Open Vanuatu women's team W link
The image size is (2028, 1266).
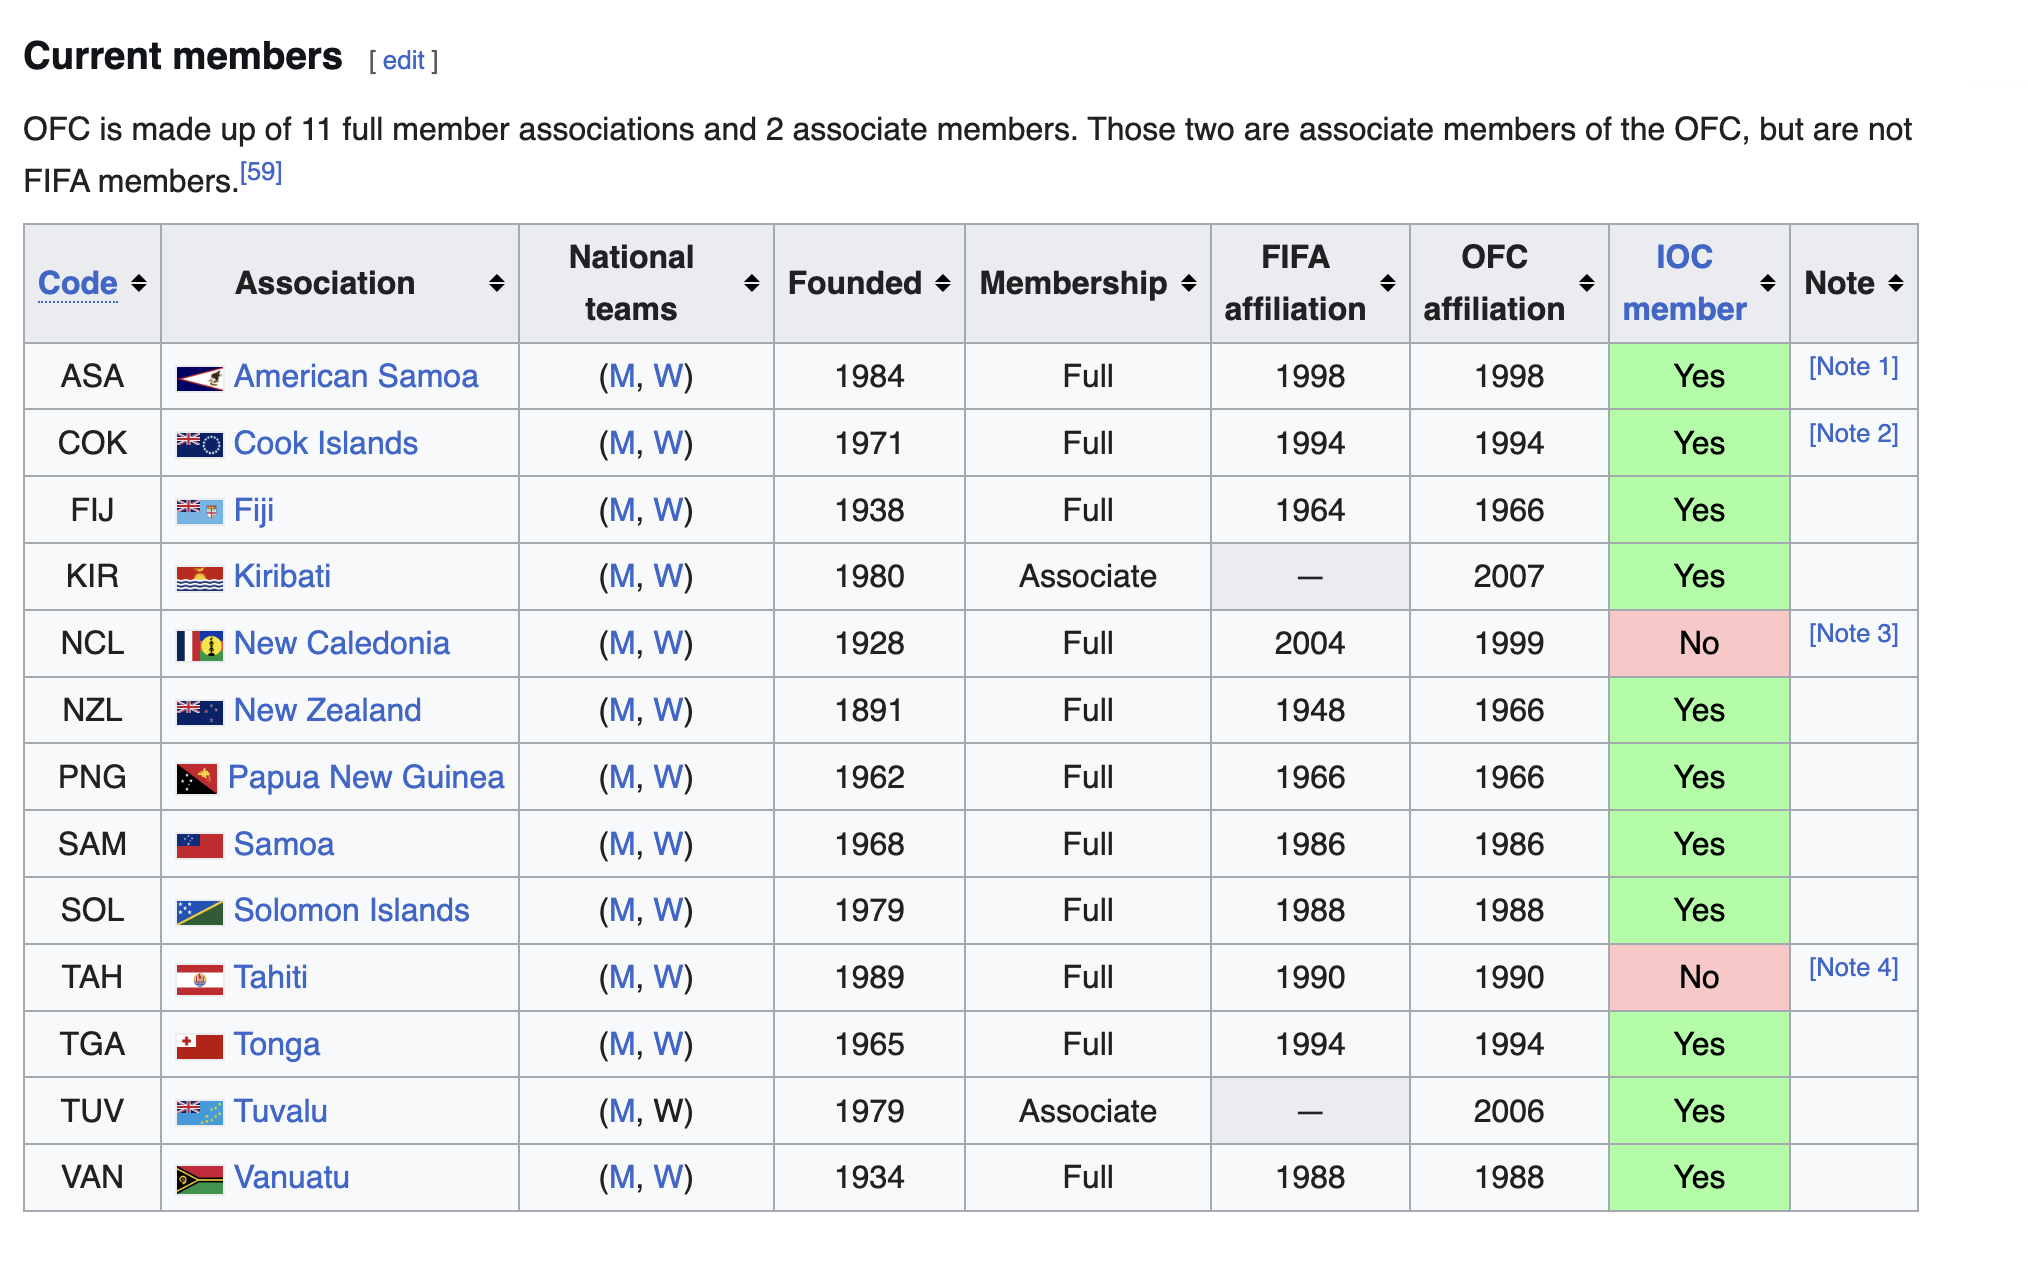[668, 1178]
